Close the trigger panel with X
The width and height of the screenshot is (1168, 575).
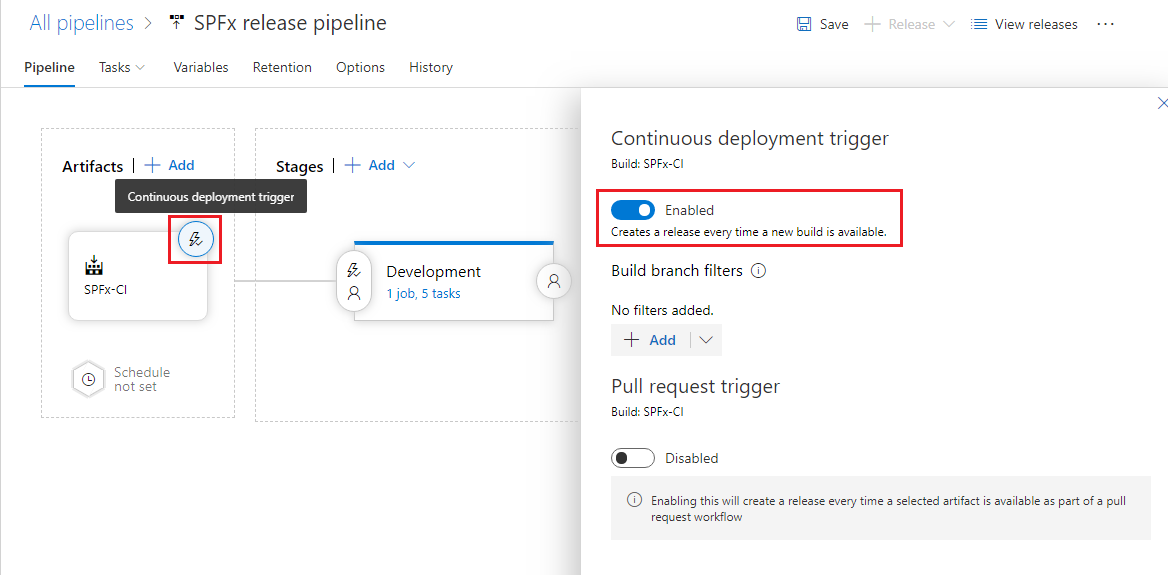tap(1161, 103)
